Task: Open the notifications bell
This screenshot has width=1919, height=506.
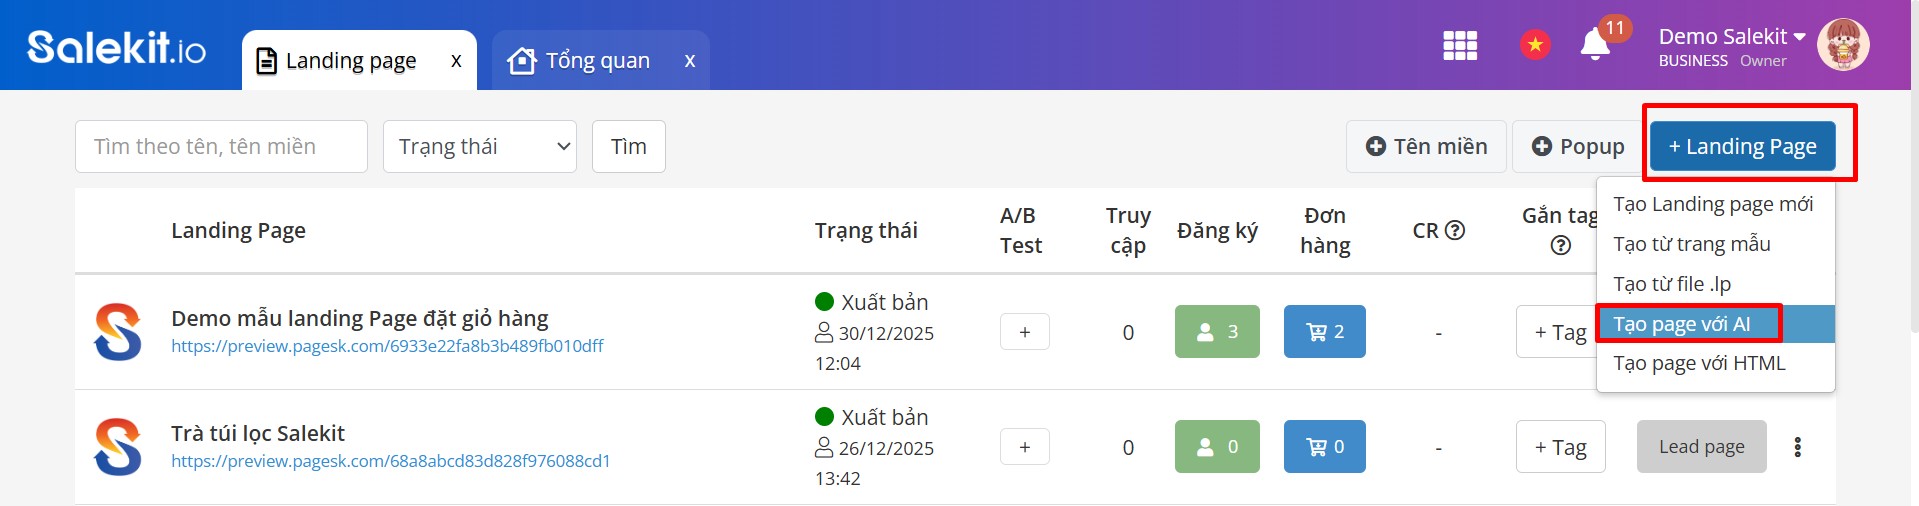Action: point(1595,45)
